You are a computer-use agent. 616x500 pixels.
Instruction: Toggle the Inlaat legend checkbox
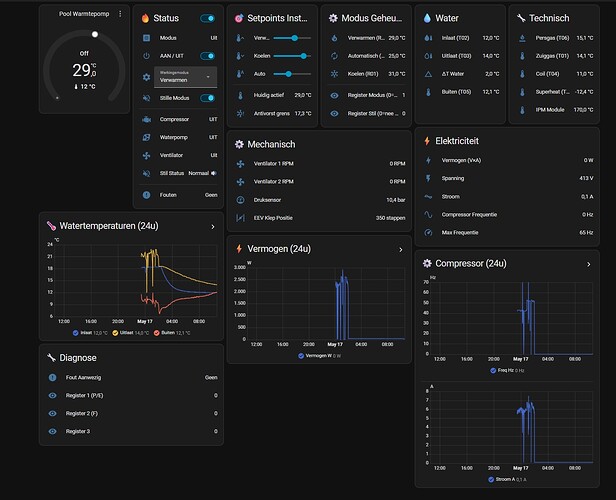(75, 333)
